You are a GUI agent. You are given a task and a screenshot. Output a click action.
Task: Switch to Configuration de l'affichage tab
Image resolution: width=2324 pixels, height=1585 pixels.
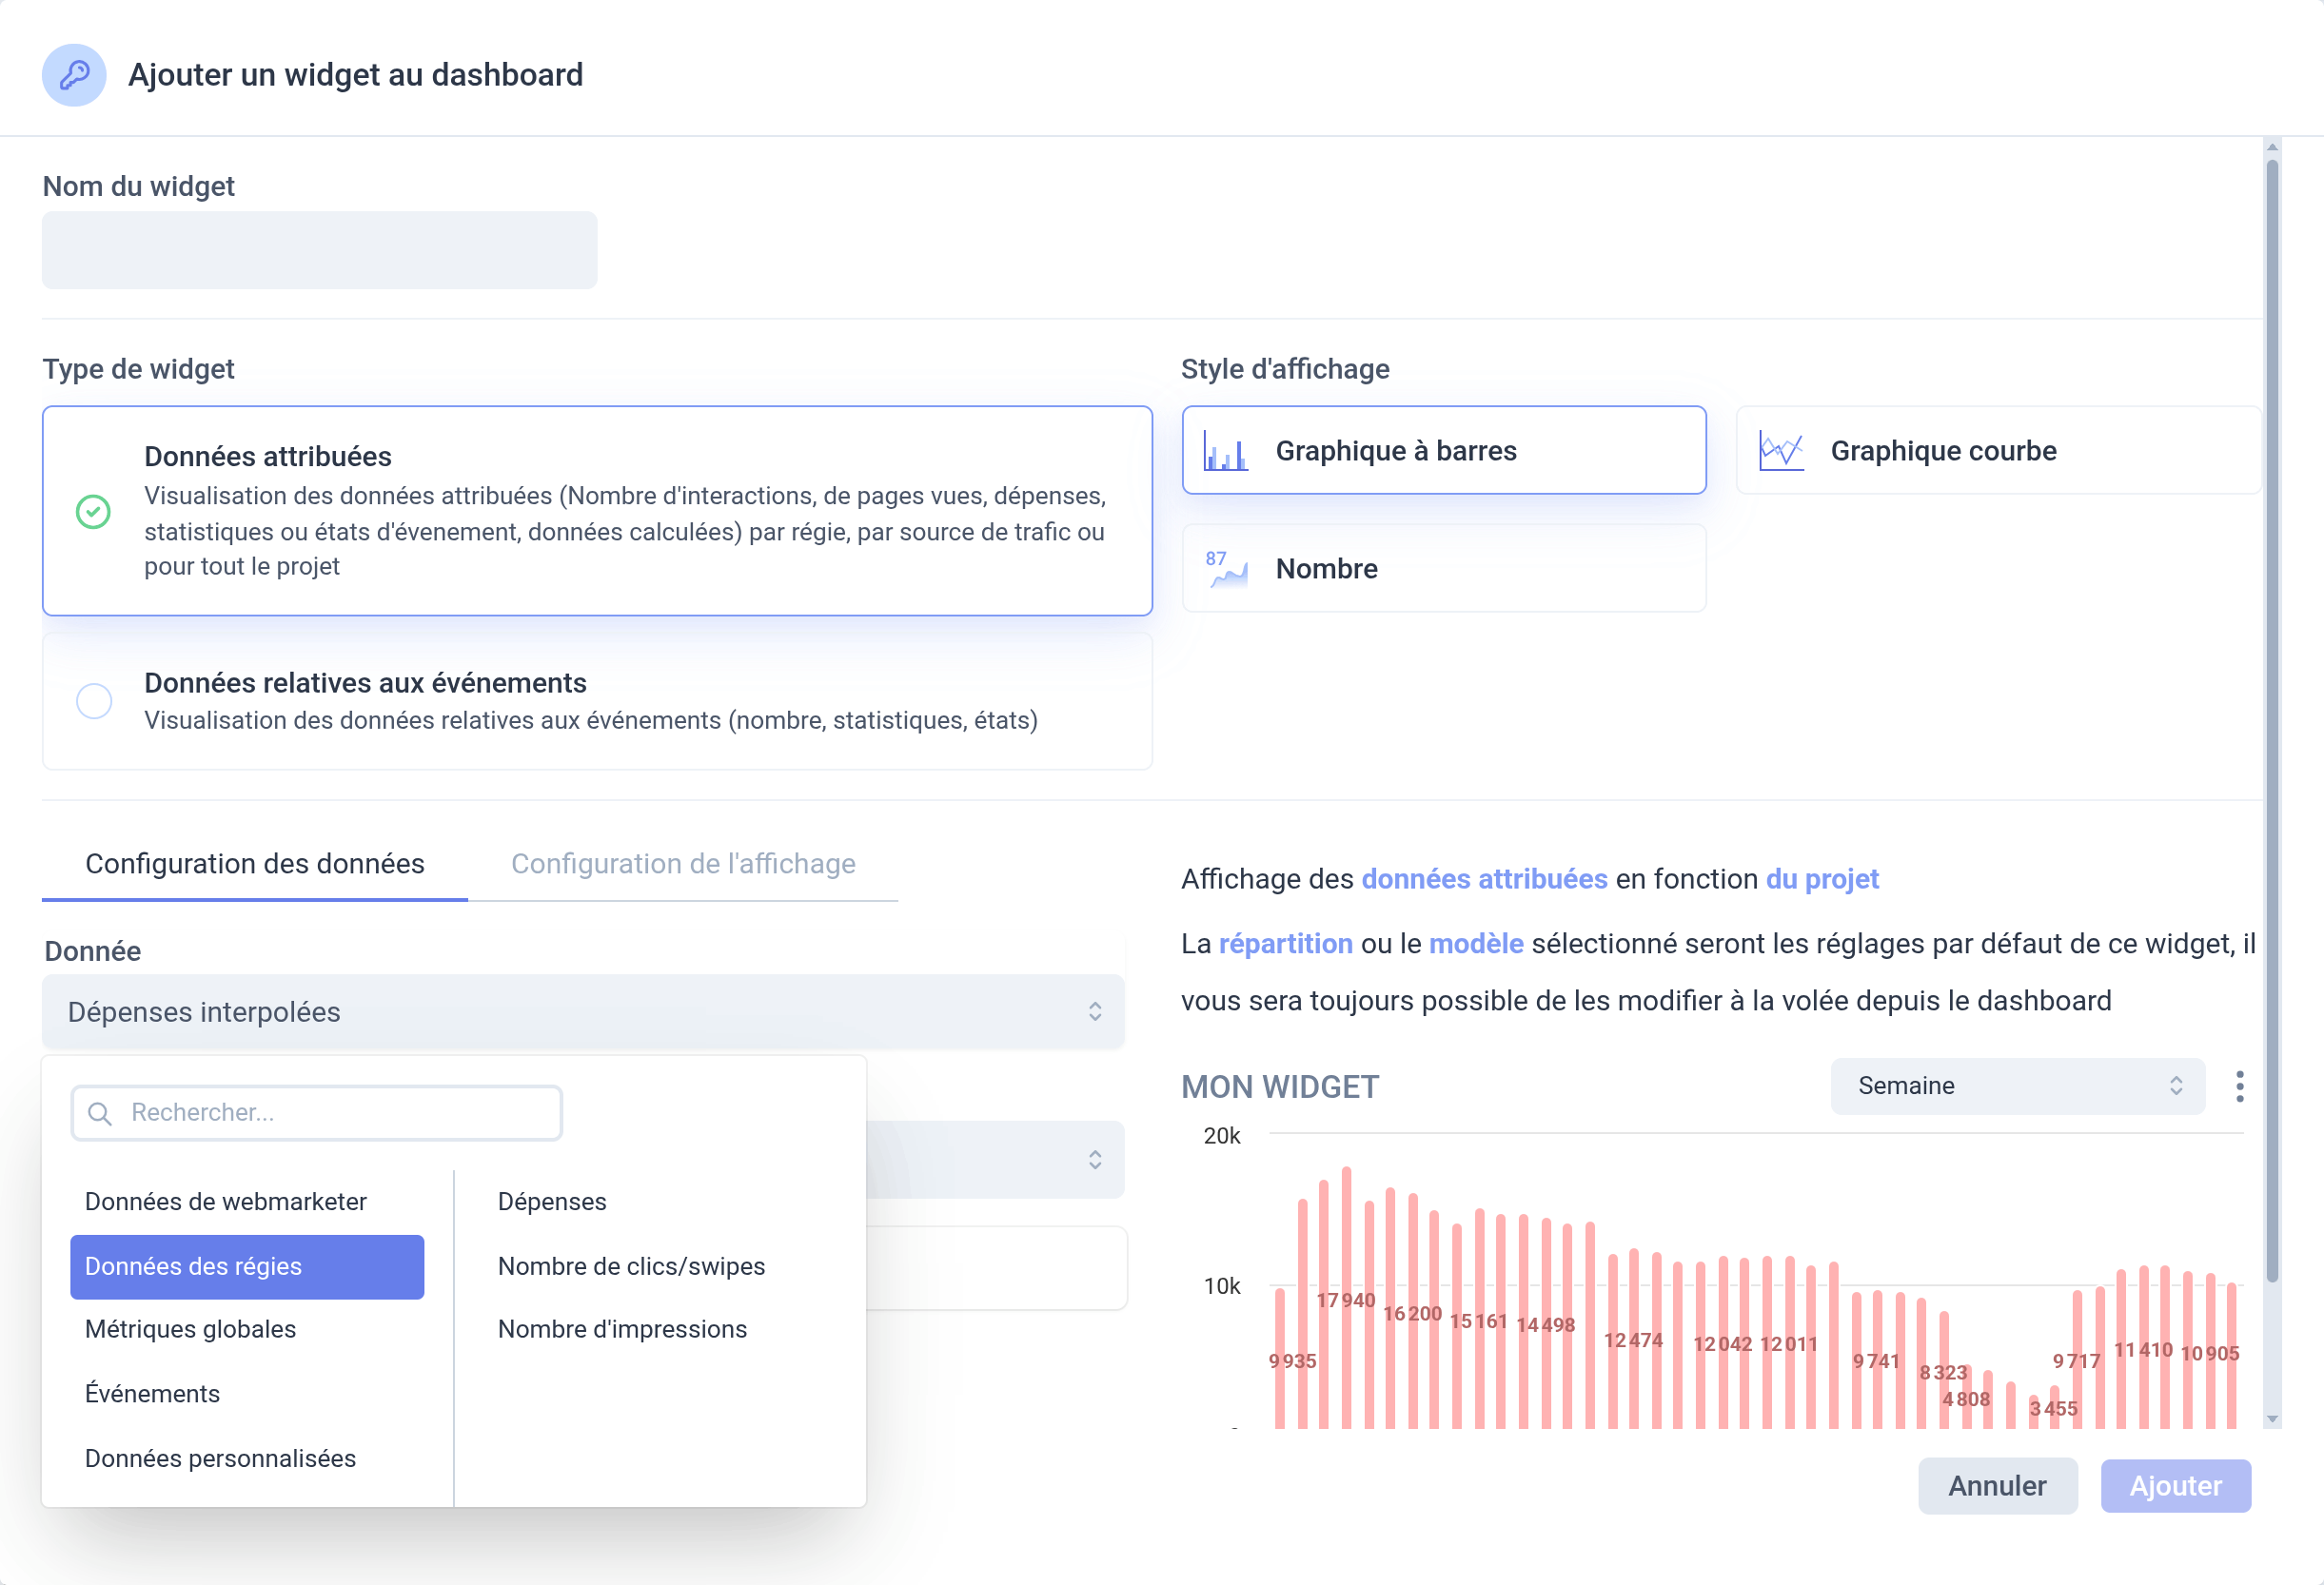pyautogui.click(x=683, y=864)
